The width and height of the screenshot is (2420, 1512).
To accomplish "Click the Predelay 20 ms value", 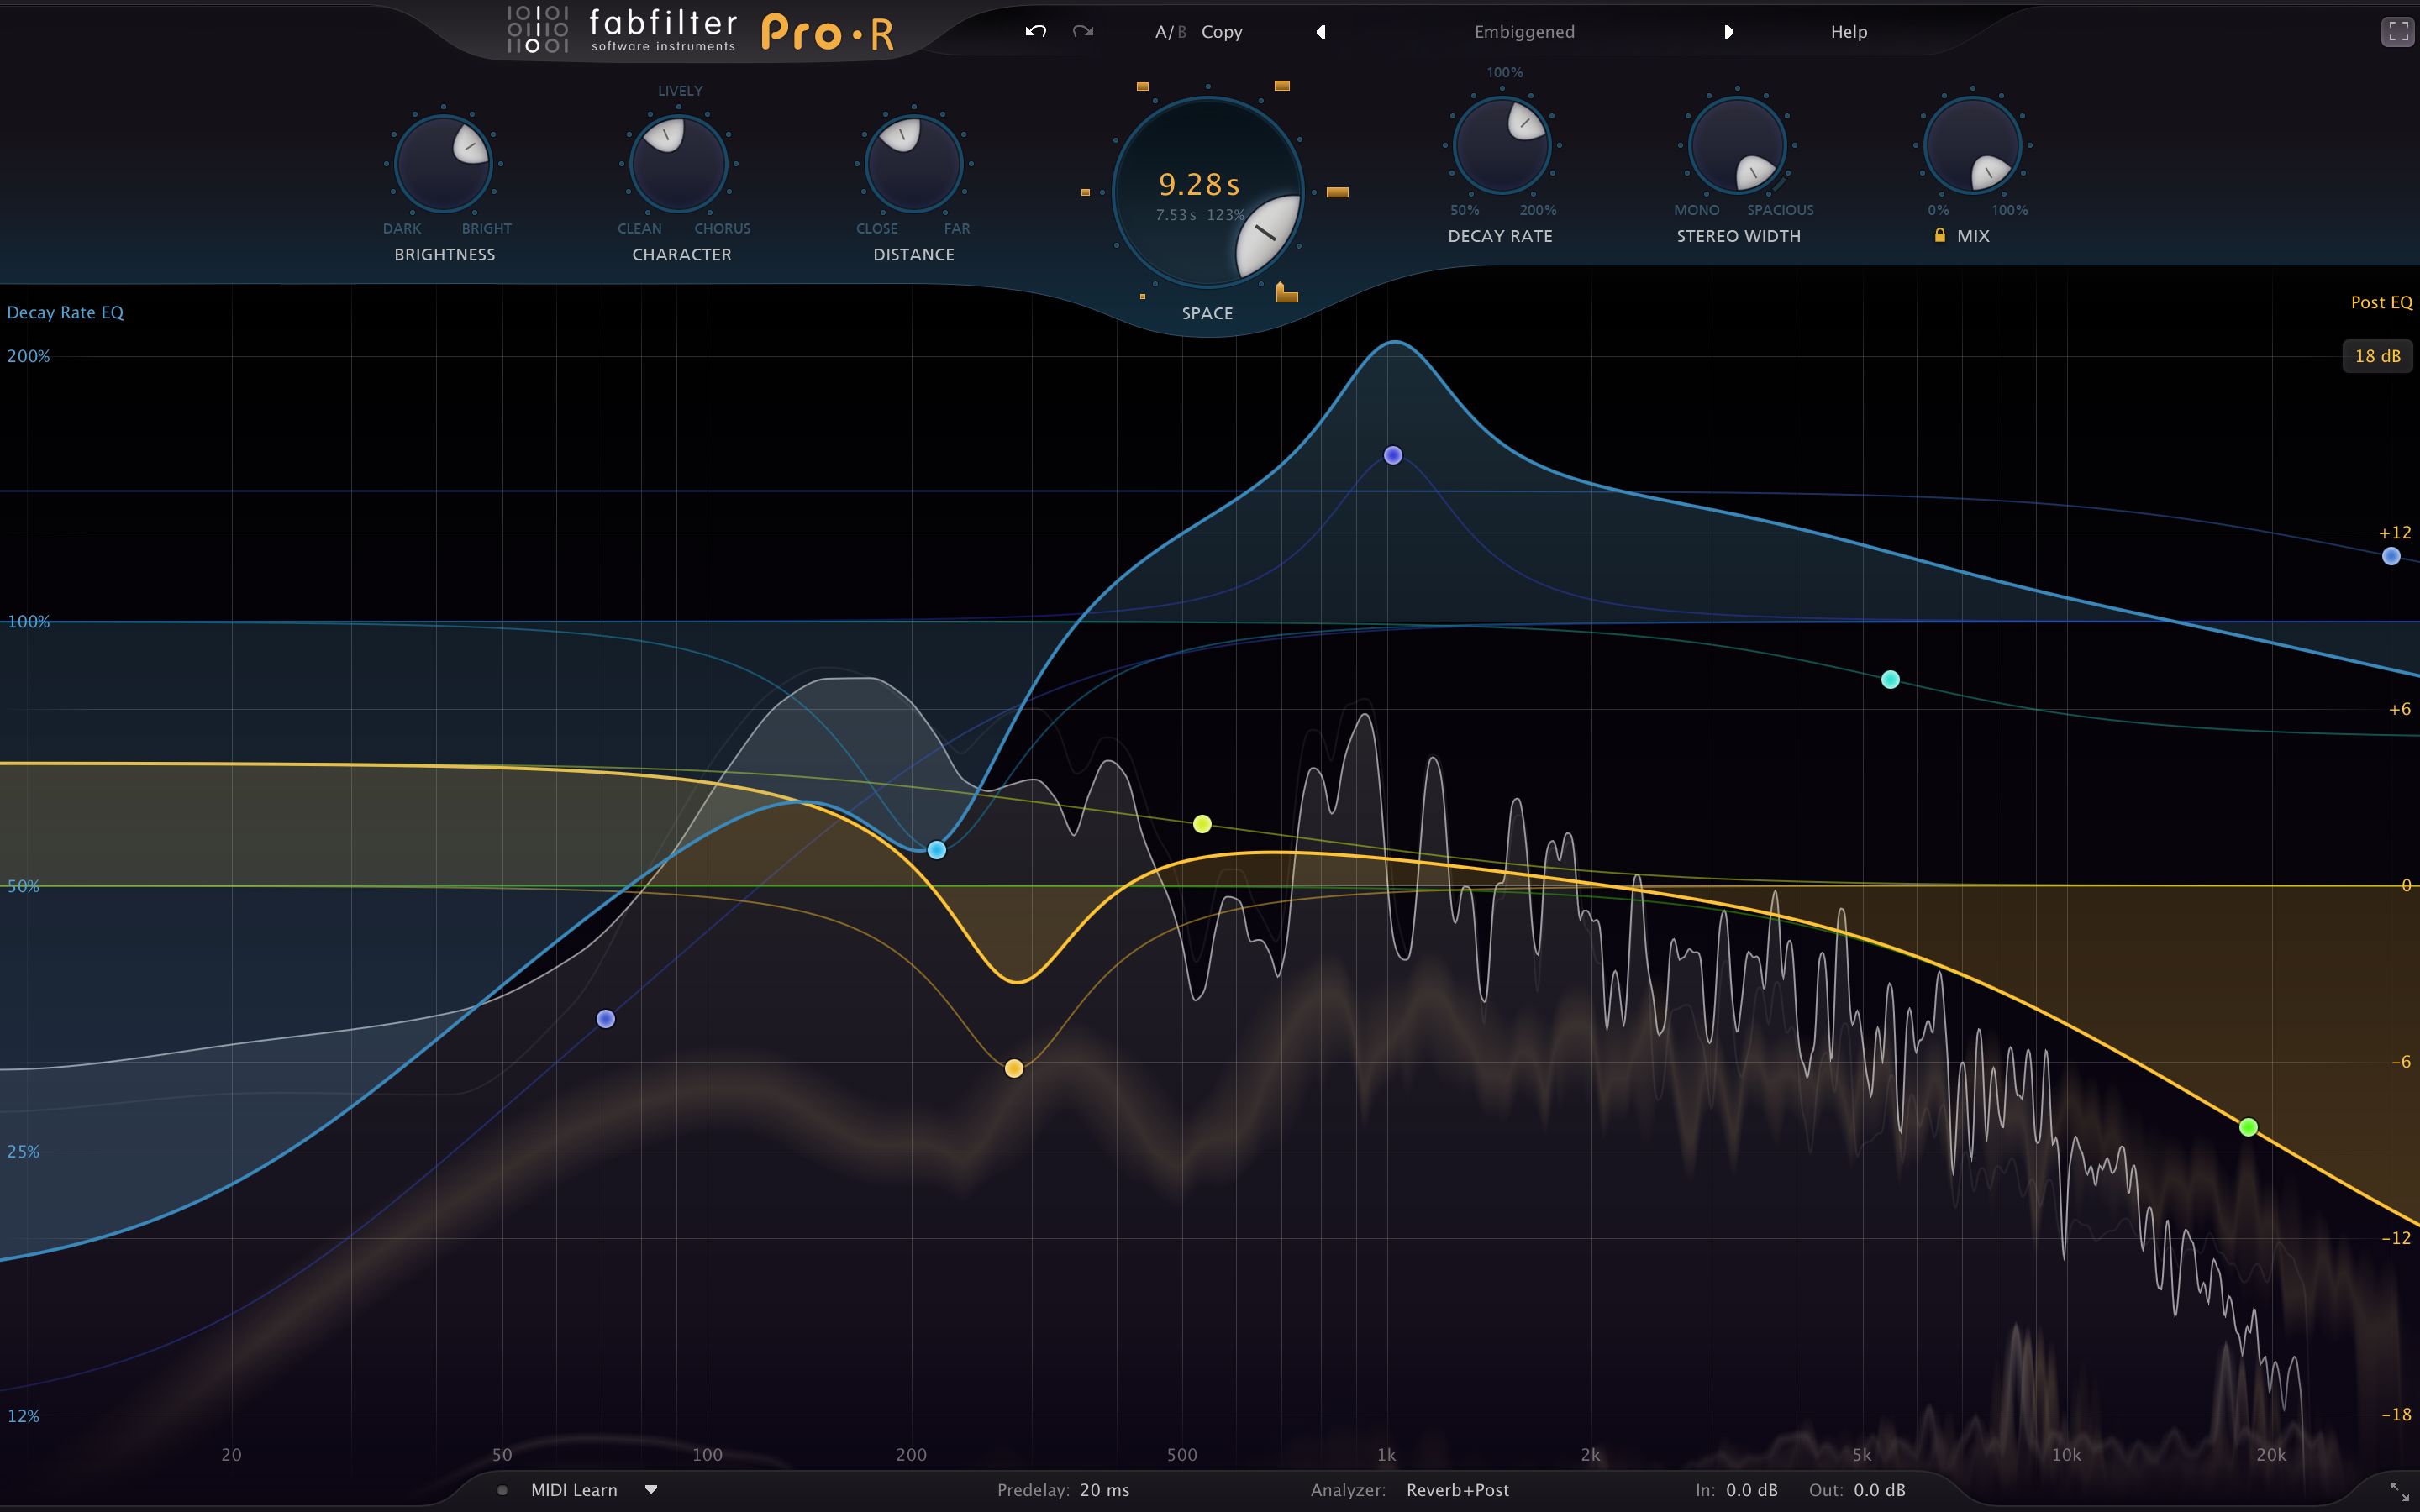I will pyautogui.click(x=1103, y=1490).
